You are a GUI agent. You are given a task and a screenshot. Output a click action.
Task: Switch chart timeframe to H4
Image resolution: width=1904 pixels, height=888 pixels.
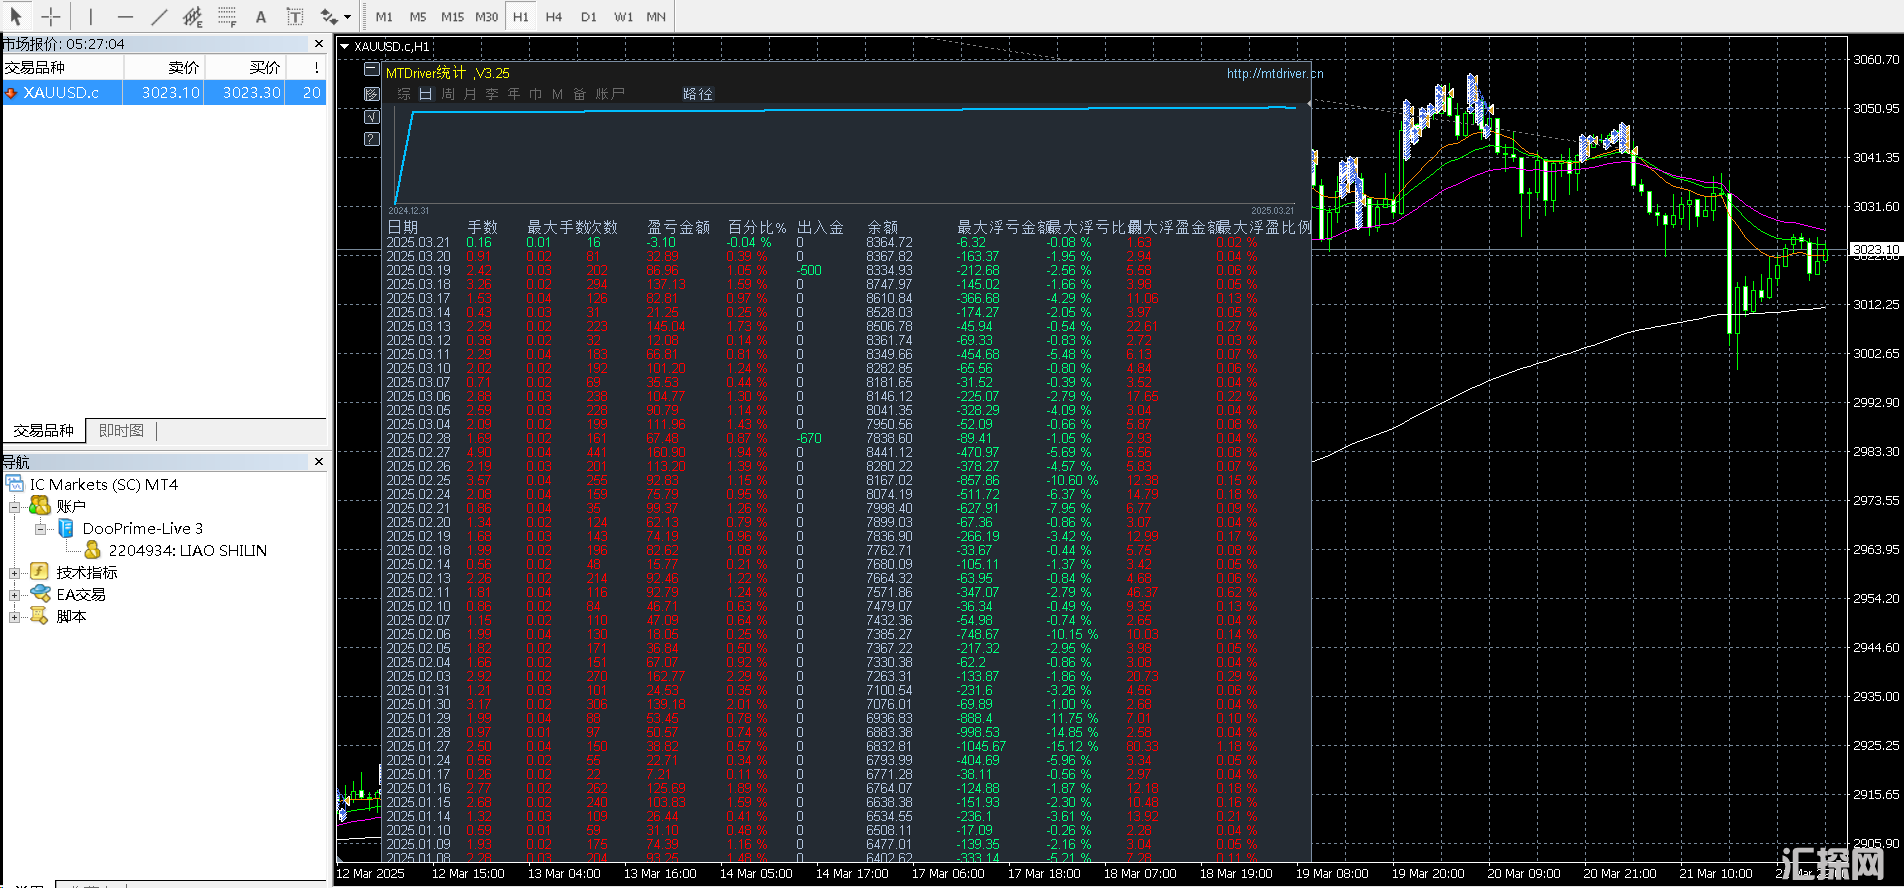click(554, 17)
